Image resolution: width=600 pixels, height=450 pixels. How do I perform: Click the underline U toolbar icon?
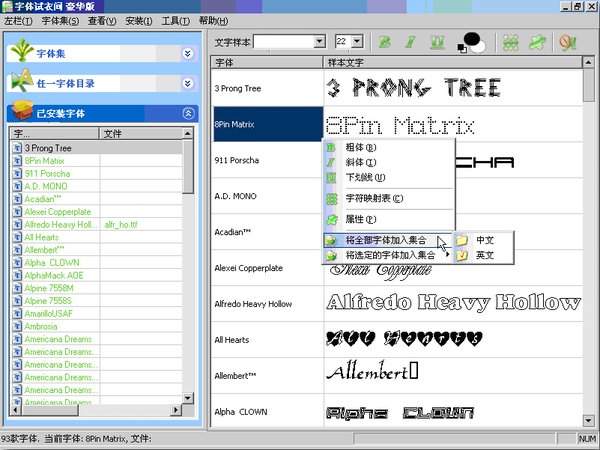click(436, 42)
